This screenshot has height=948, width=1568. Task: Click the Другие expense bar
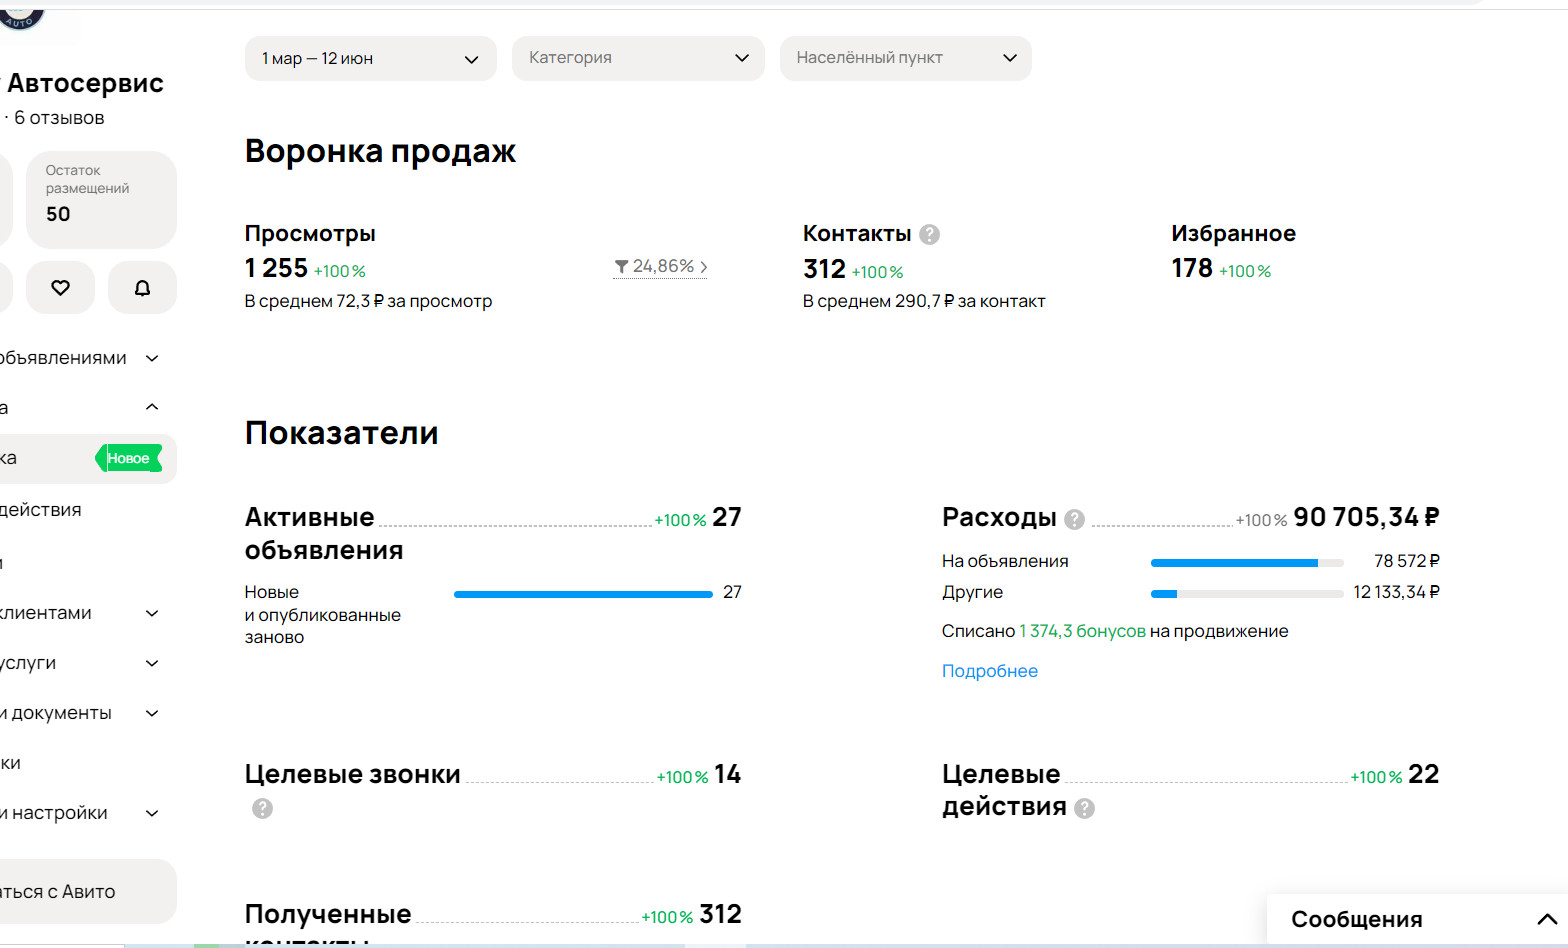pyautogui.click(x=1247, y=594)
